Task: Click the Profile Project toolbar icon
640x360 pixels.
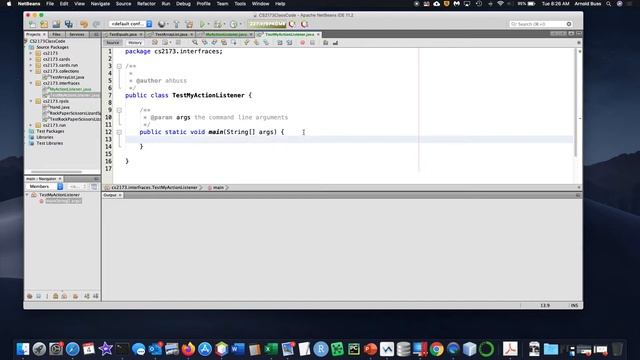Action: (233, 24)
